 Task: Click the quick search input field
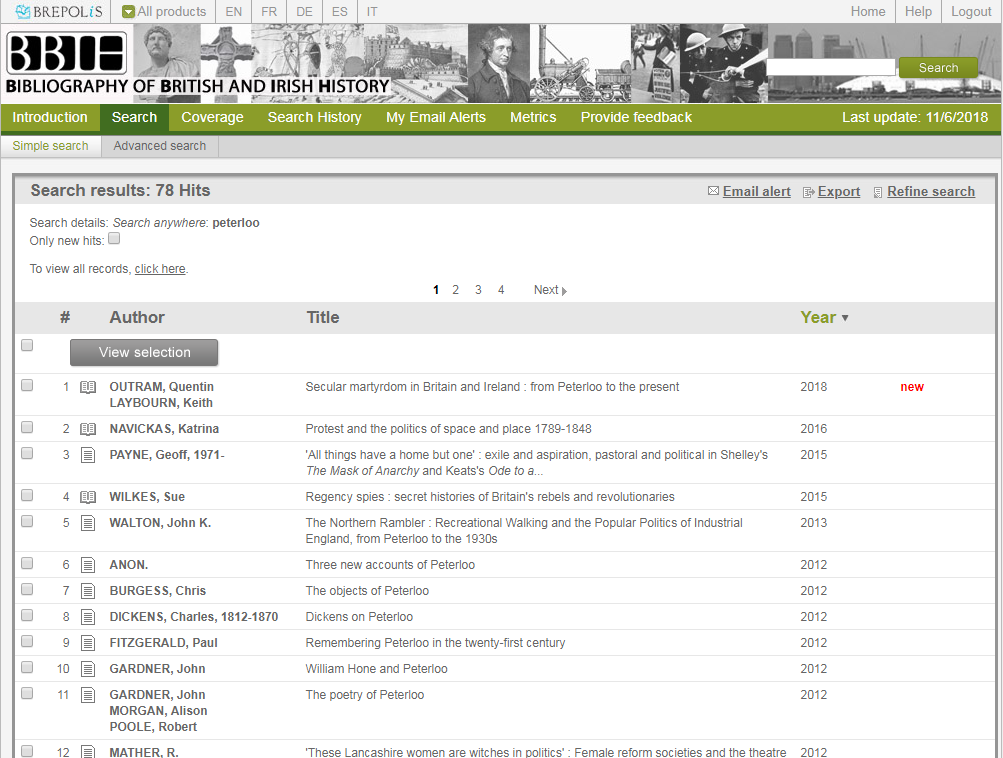[x=830, y=67]
